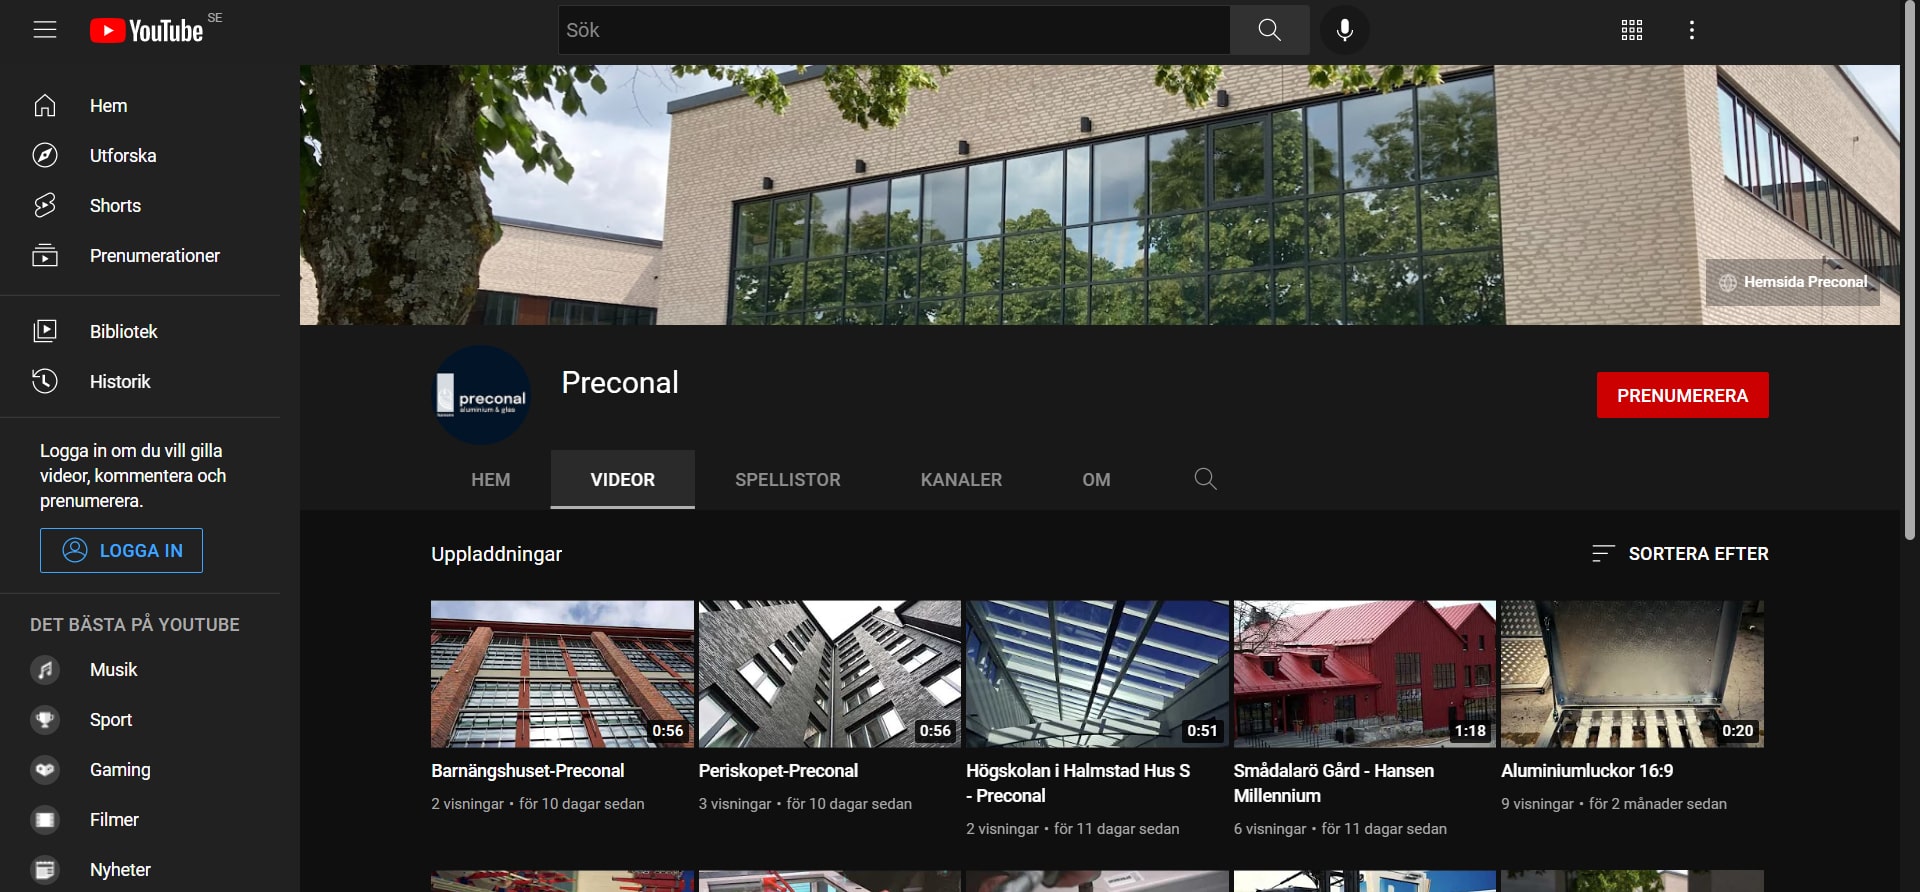Open settings three-dot menu
The width and height of the screenshot is (1920, 892).
pos(1691,30)
